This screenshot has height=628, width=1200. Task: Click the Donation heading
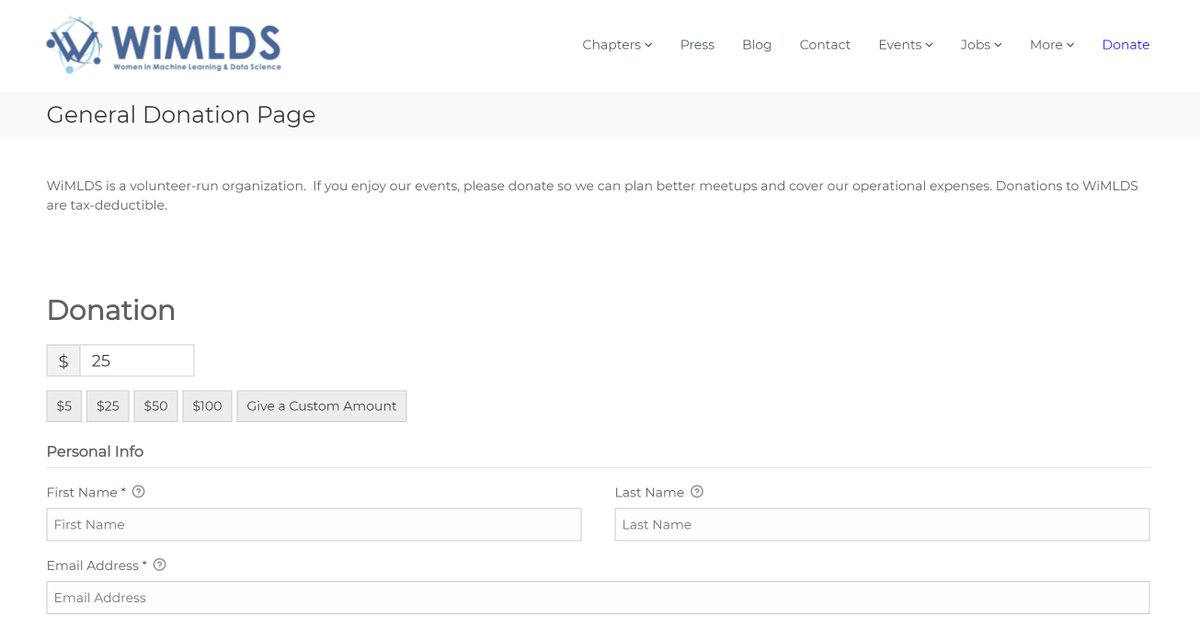tap(111, 310)
